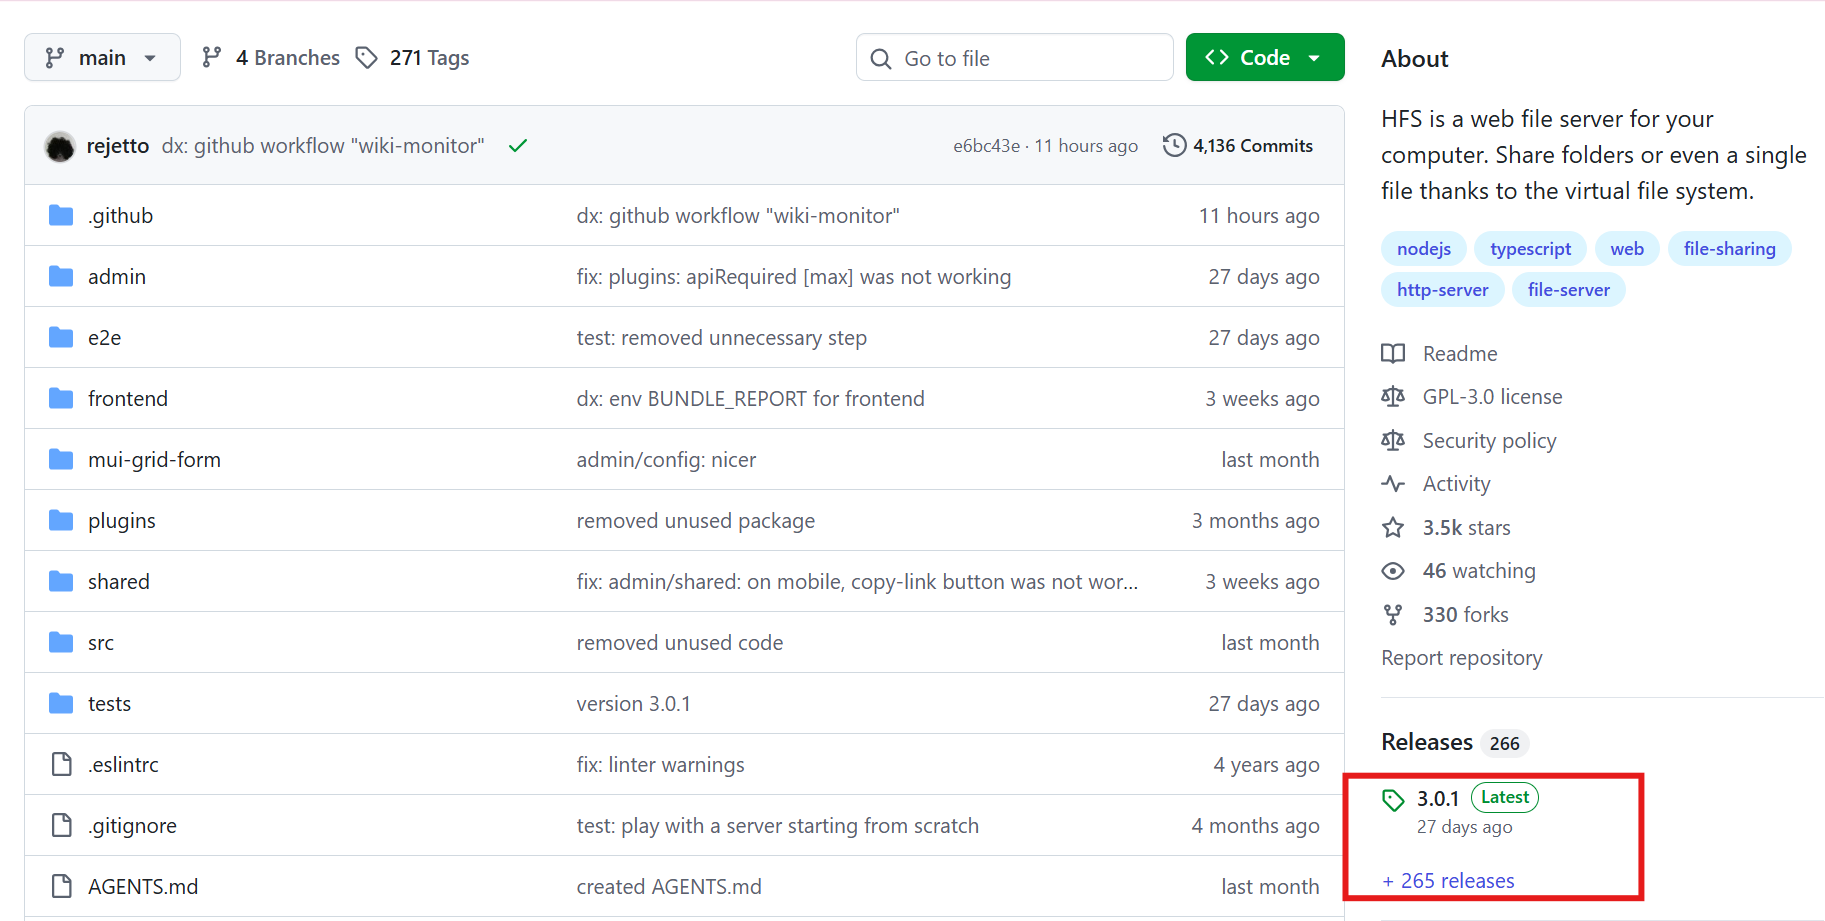Open commit history via clock icon
This screenshot has width=1825, height=921.
1174,146
